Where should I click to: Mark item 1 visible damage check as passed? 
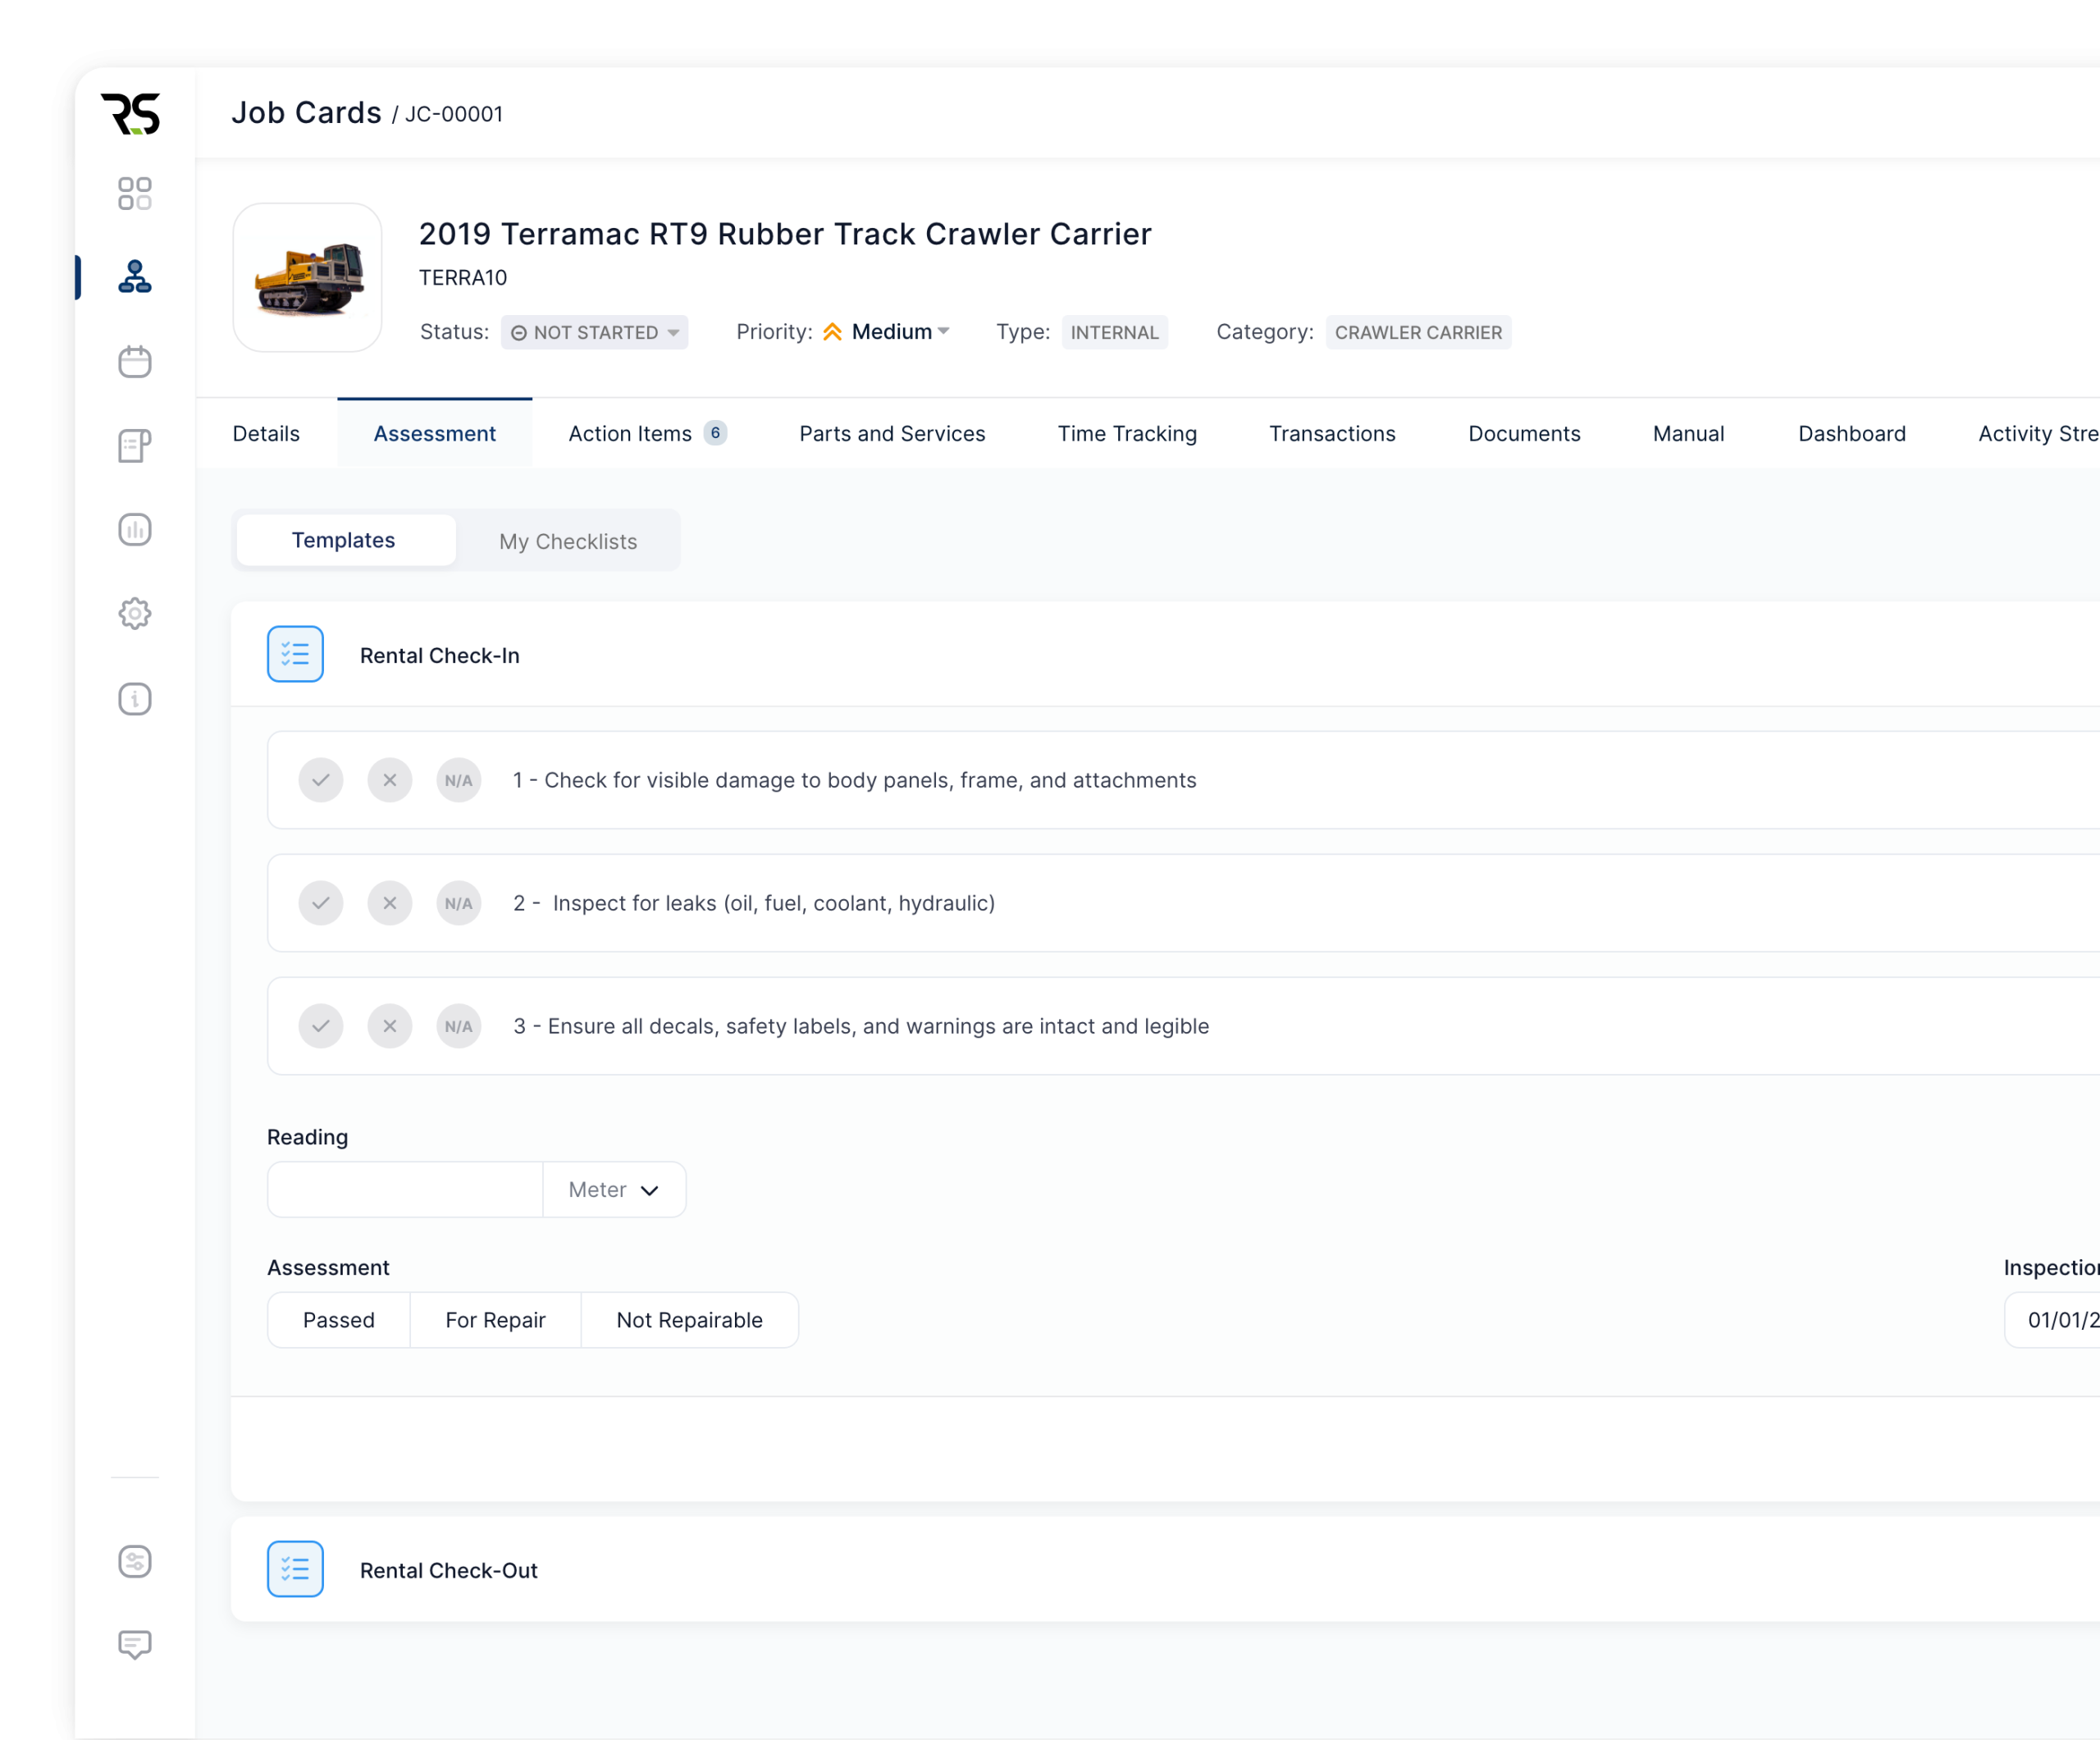[321, 780]
